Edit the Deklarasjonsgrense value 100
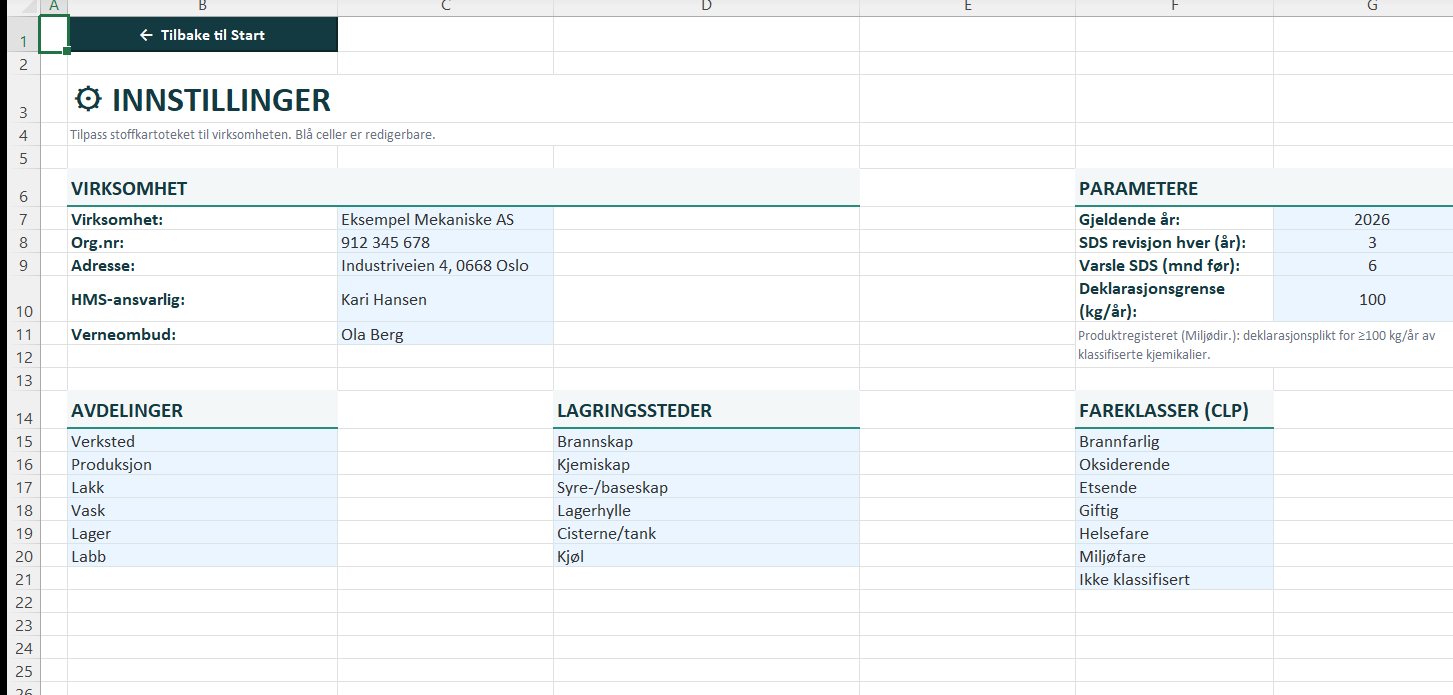 (x=1372, y=299)
